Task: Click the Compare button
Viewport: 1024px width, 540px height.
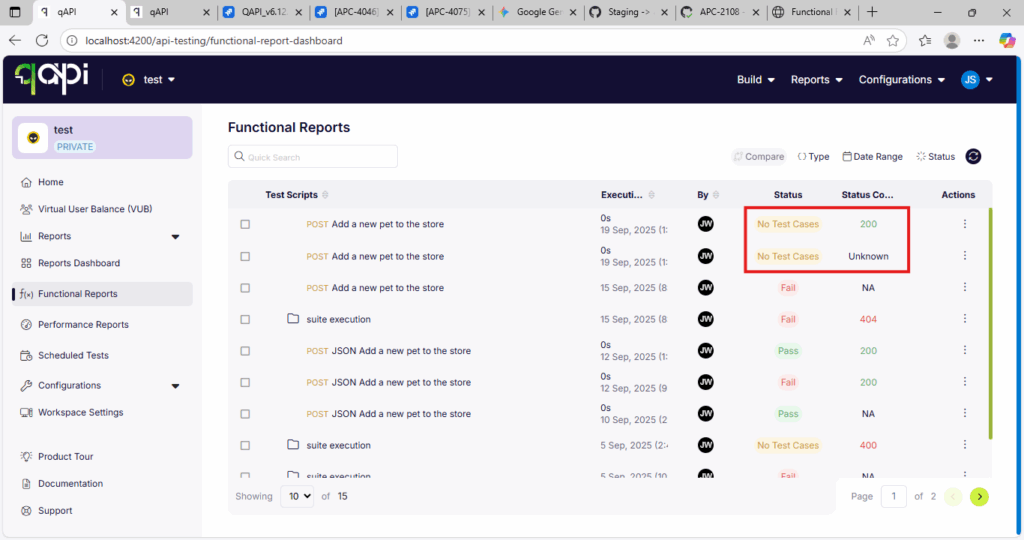Action: point(758,157)
